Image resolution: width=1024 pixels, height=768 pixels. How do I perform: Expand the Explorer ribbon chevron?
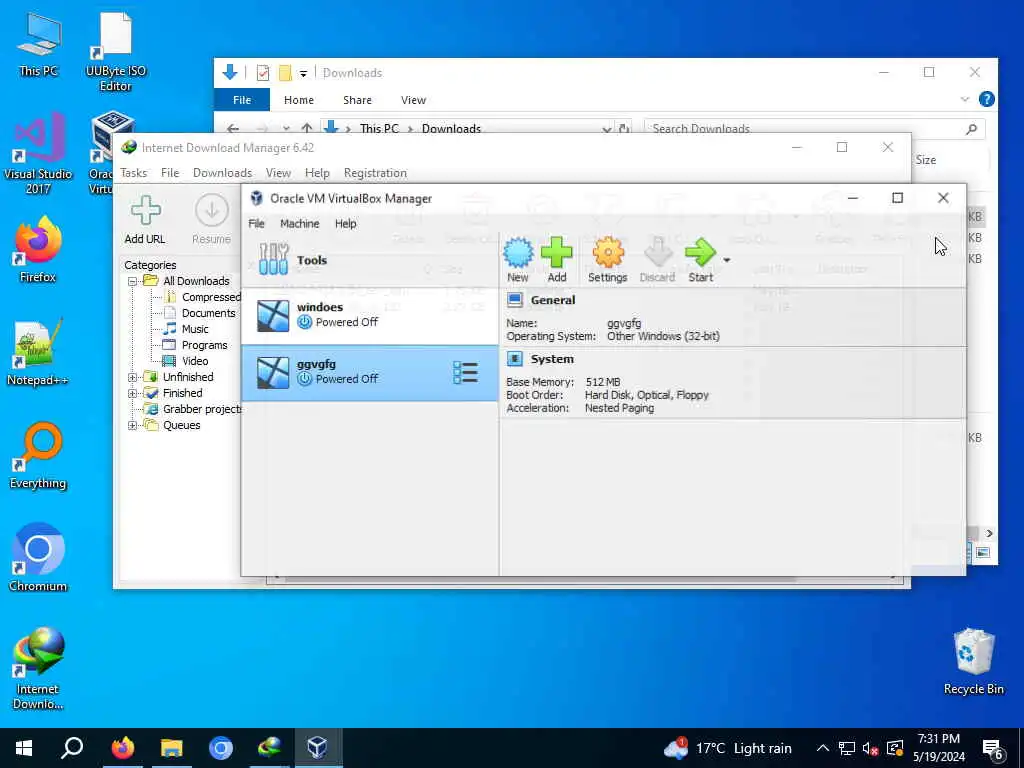coord(965,99)
